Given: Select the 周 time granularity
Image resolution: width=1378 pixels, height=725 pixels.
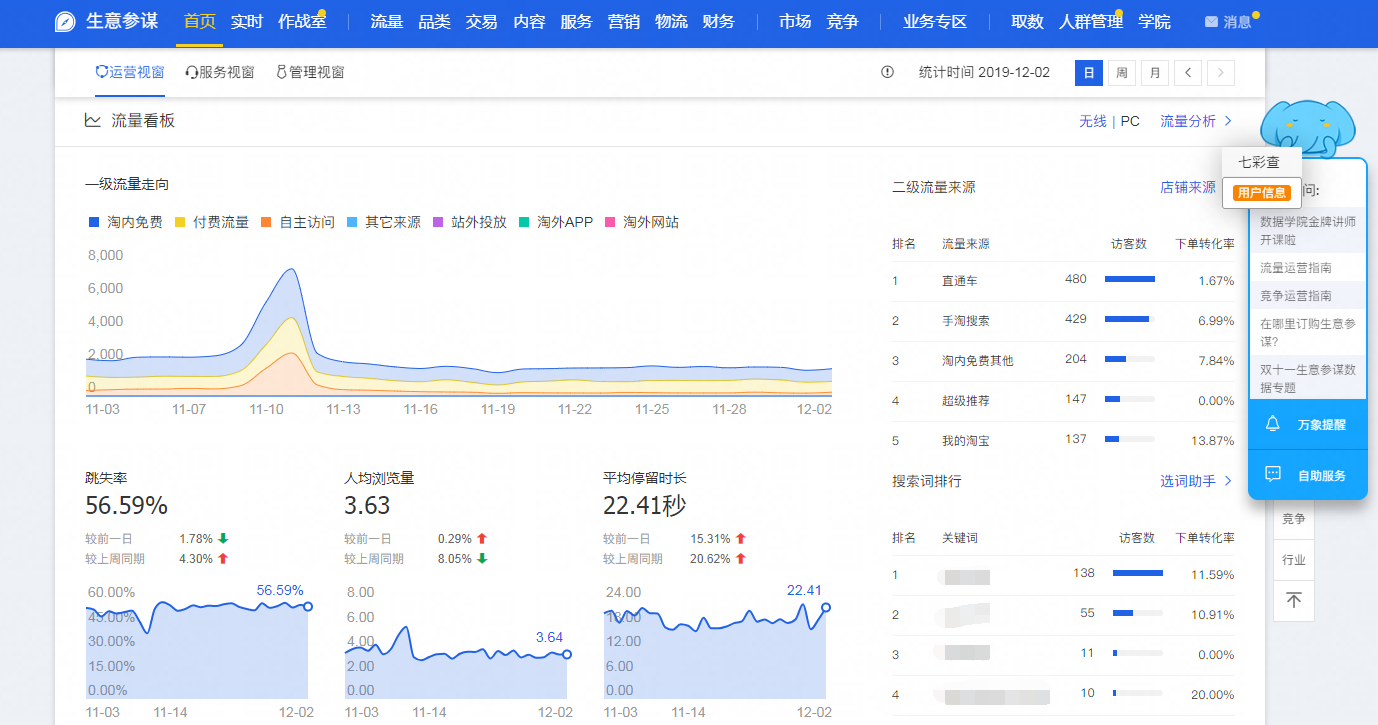Looking at the screenshot, I should click(1122, 72).
